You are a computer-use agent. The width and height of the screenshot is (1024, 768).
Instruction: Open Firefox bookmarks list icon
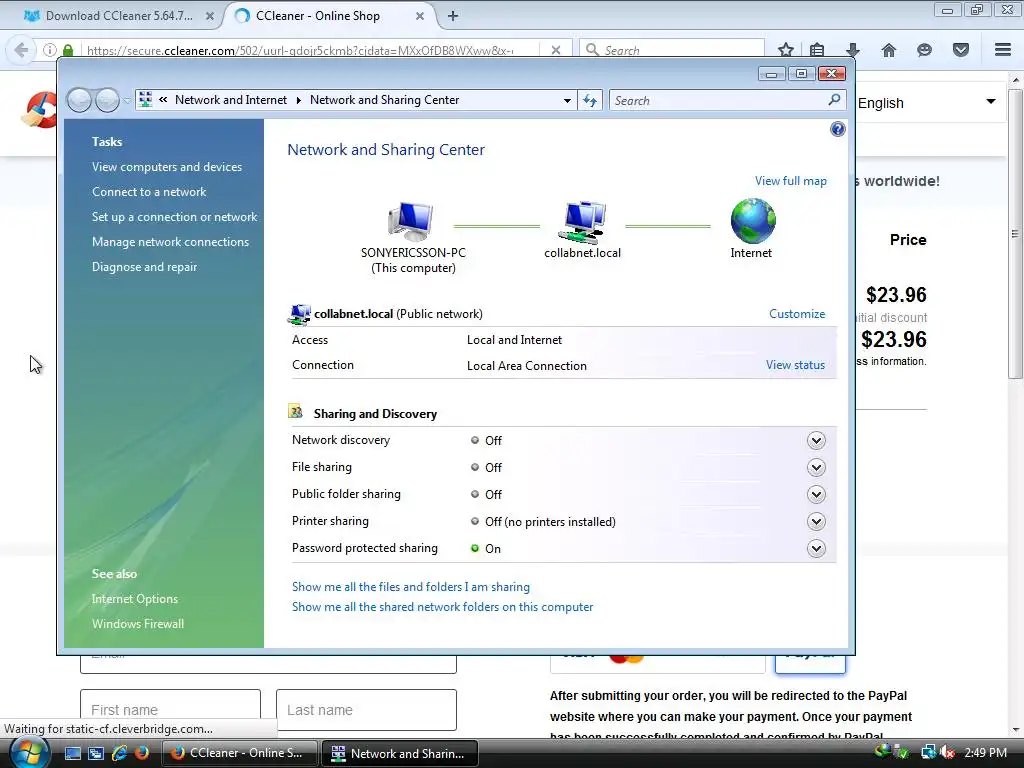[817, 50]
